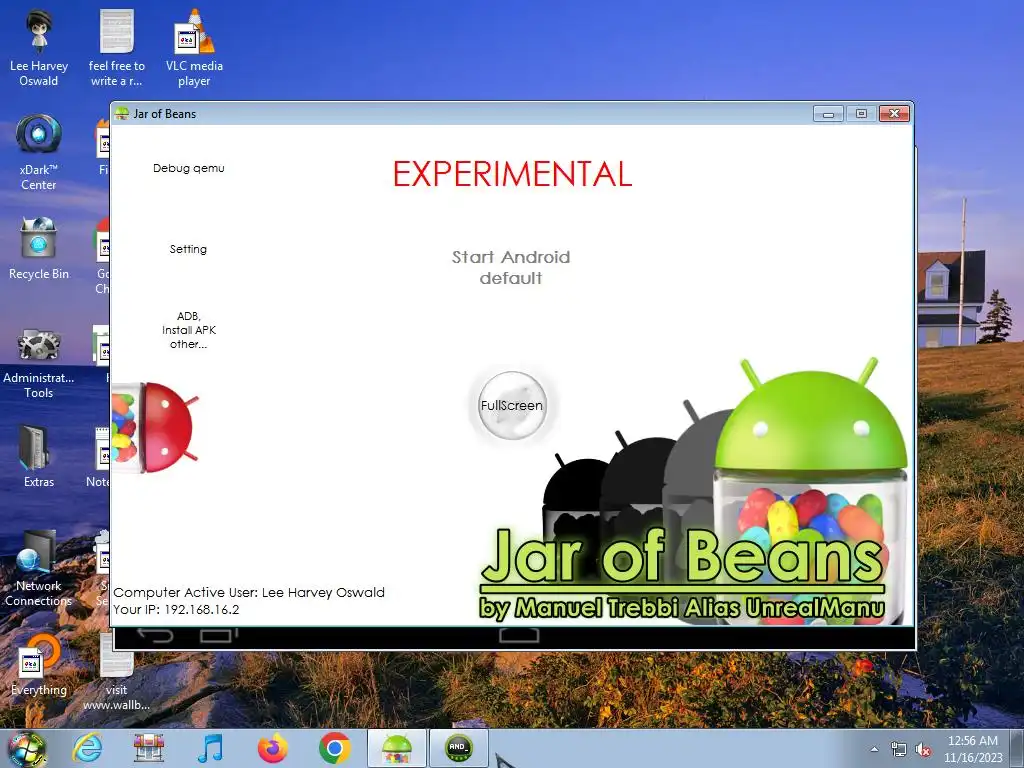This screenshot has width=1024, height=768.
Task: Launch Firefox from the taskbar
Action: [272, 748]
